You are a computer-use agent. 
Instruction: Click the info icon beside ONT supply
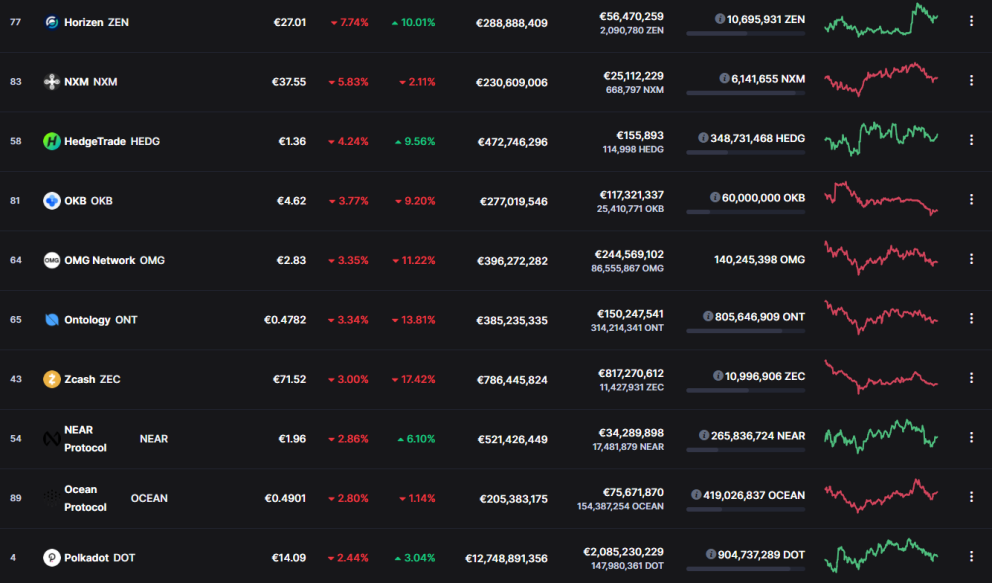coord(708,316)
